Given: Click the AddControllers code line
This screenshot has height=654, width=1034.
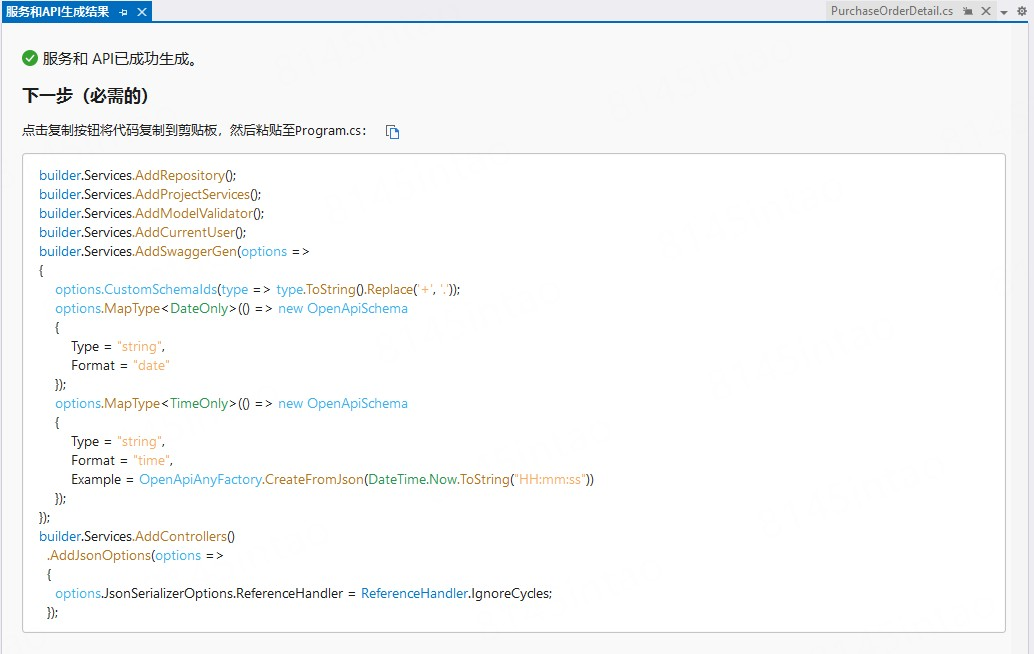Looking at the screenshot, I should [x=137, y=536].
